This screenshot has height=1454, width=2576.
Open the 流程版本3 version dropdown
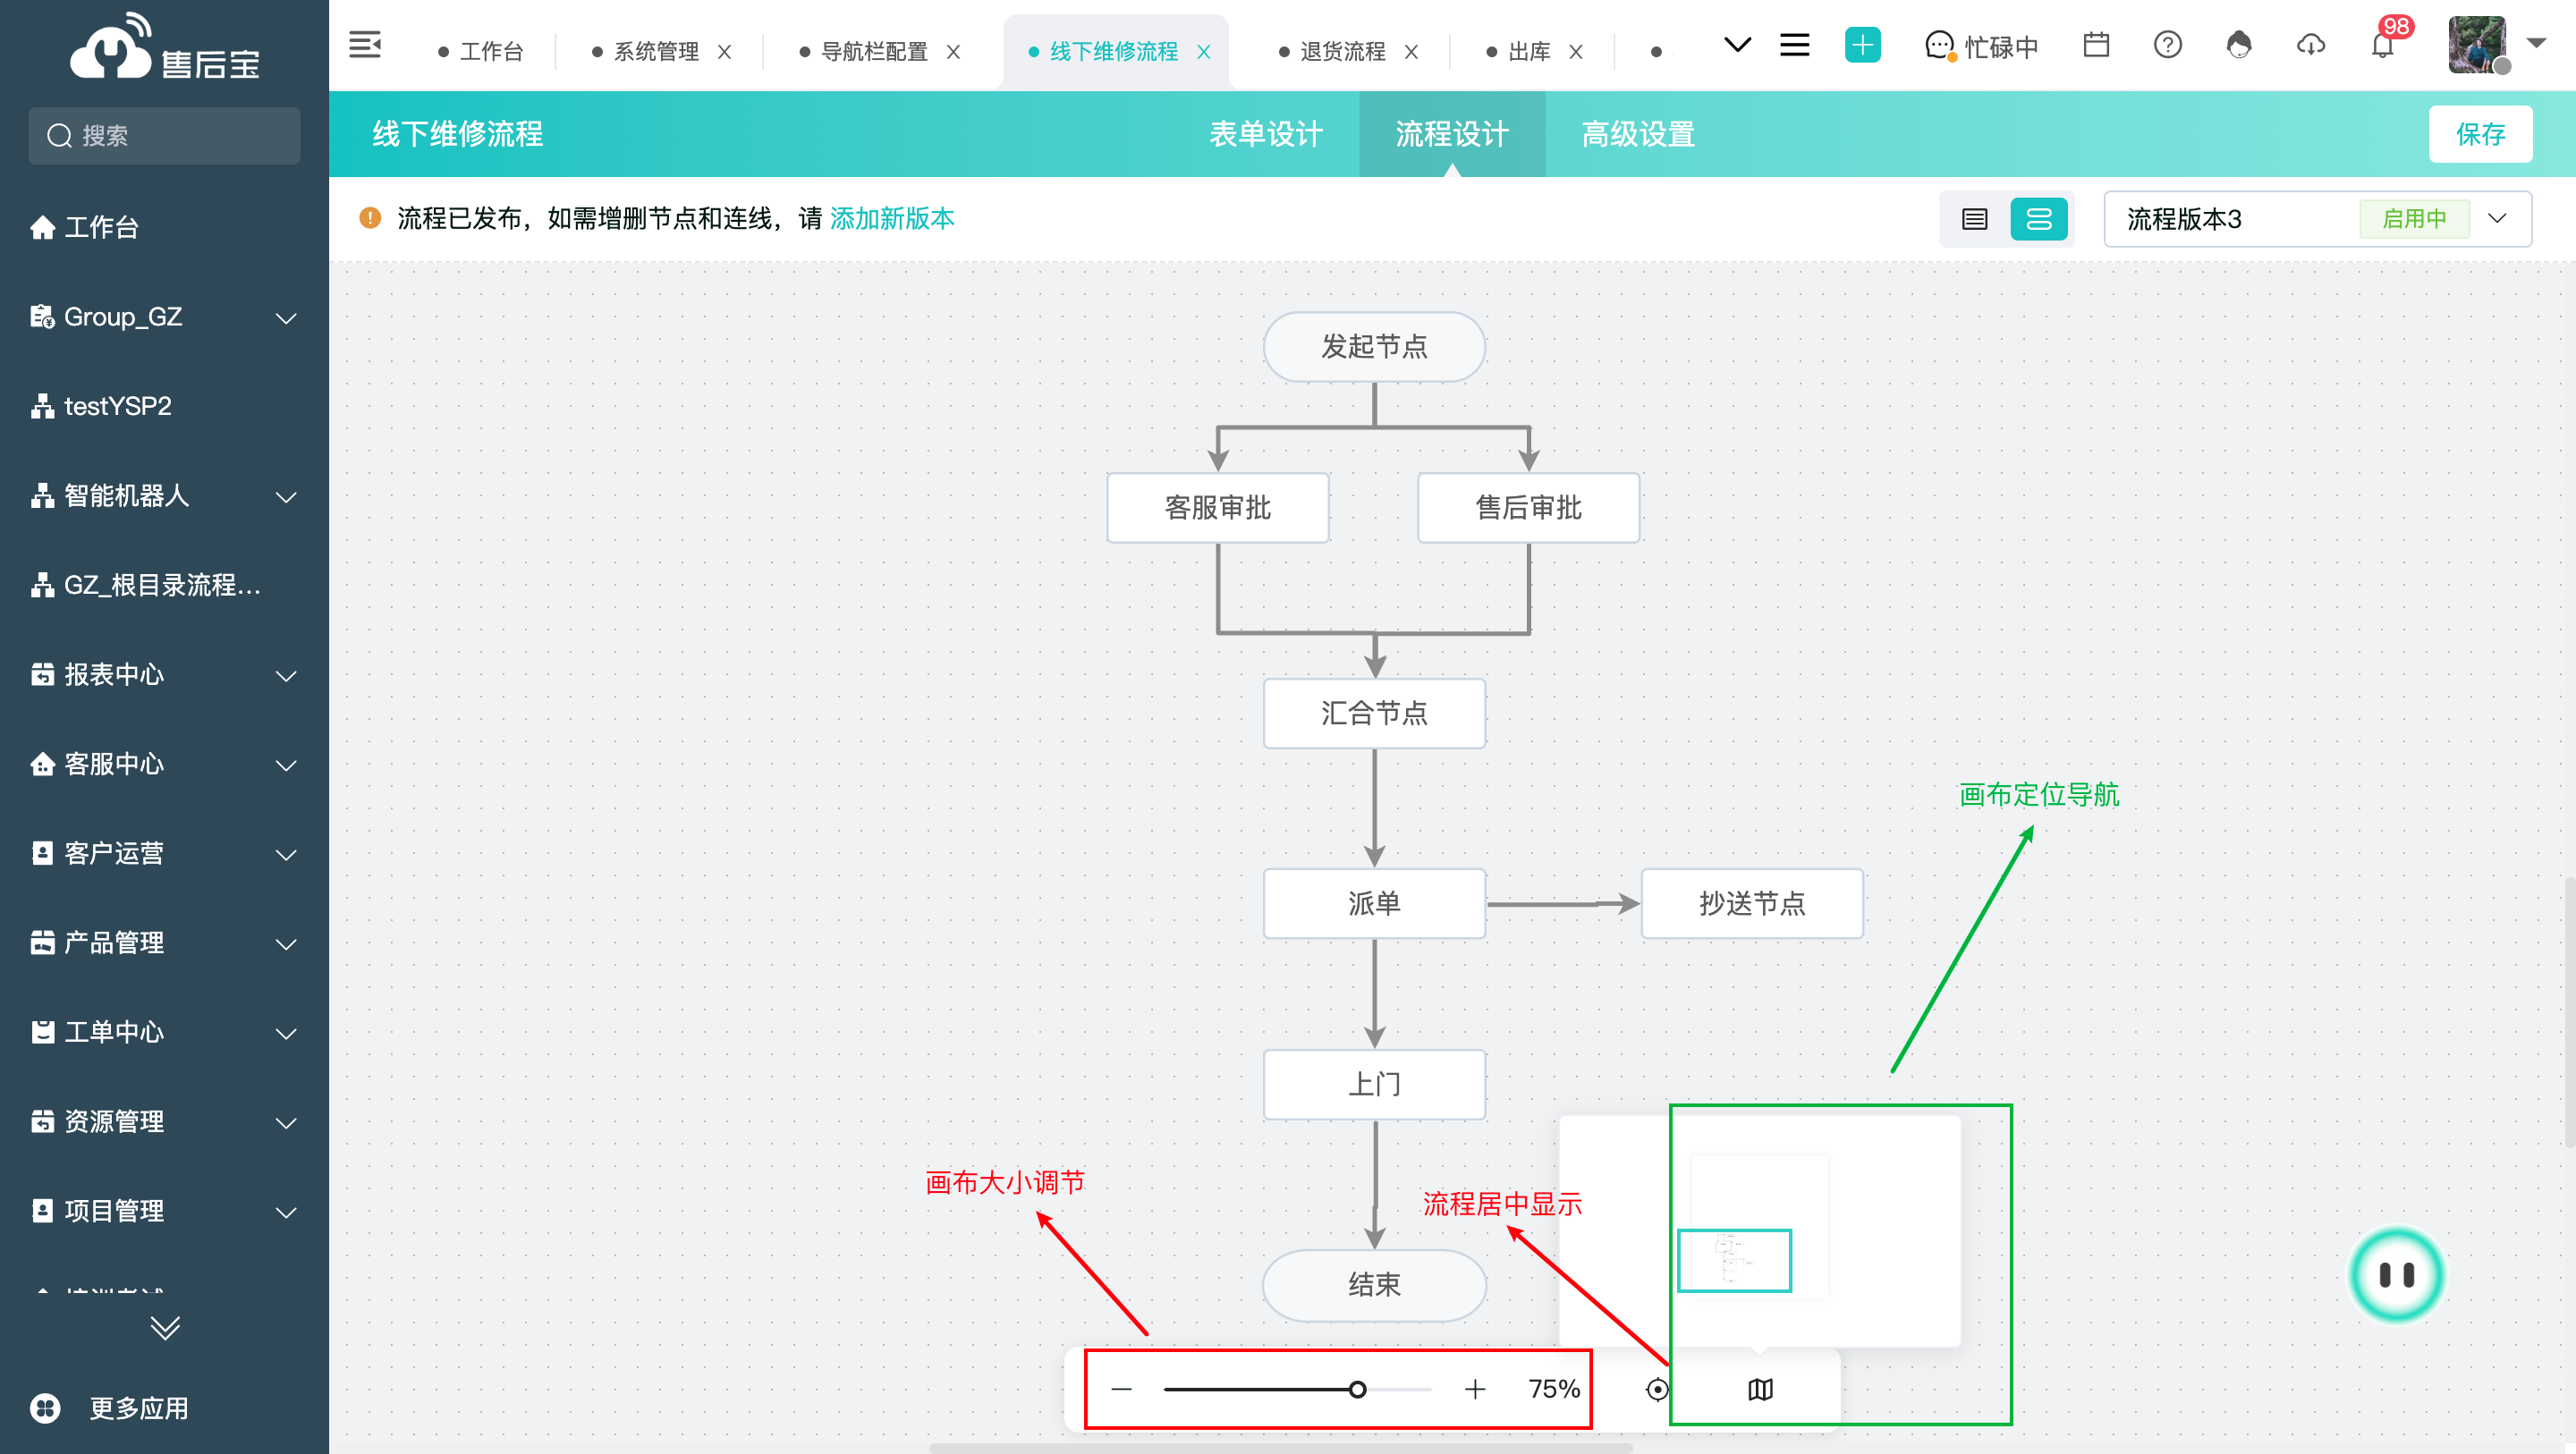[x=2317, y=219]
